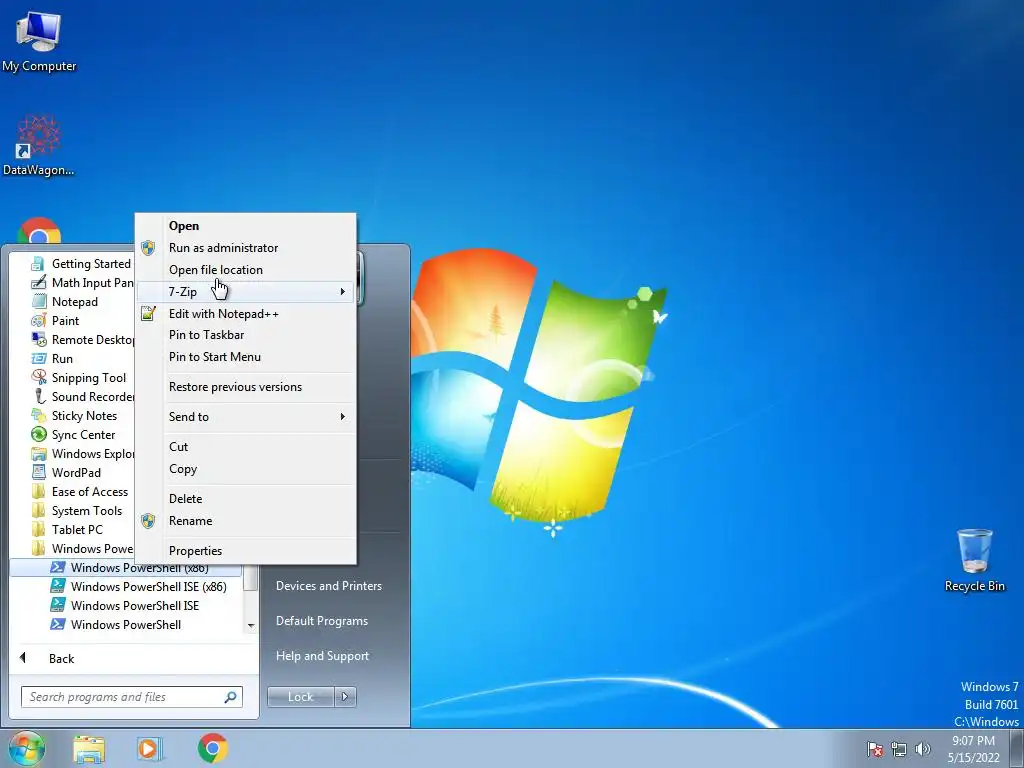Click the Action Center flag tray icon
The height and width of the screenshot is (768, 1024).
point(875,749)
